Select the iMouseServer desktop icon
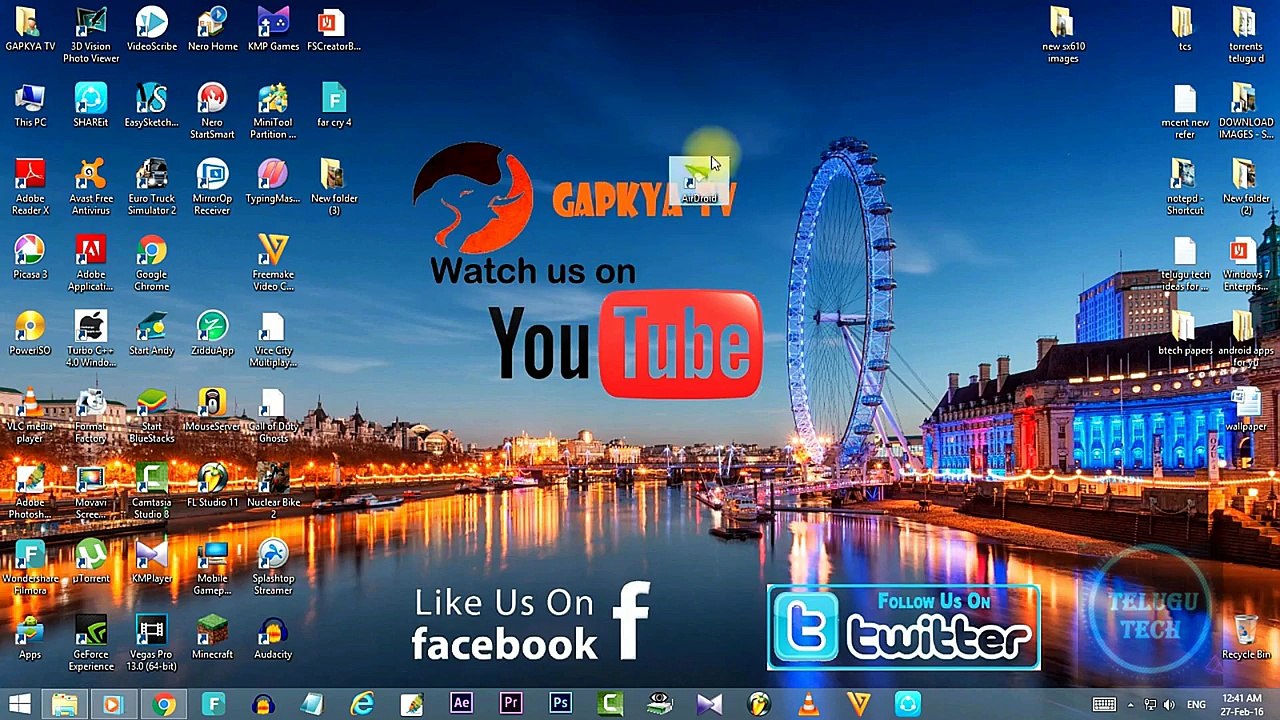Image resolution: width=1280 pixels, height=720 pixels. (x=212, y=410)
